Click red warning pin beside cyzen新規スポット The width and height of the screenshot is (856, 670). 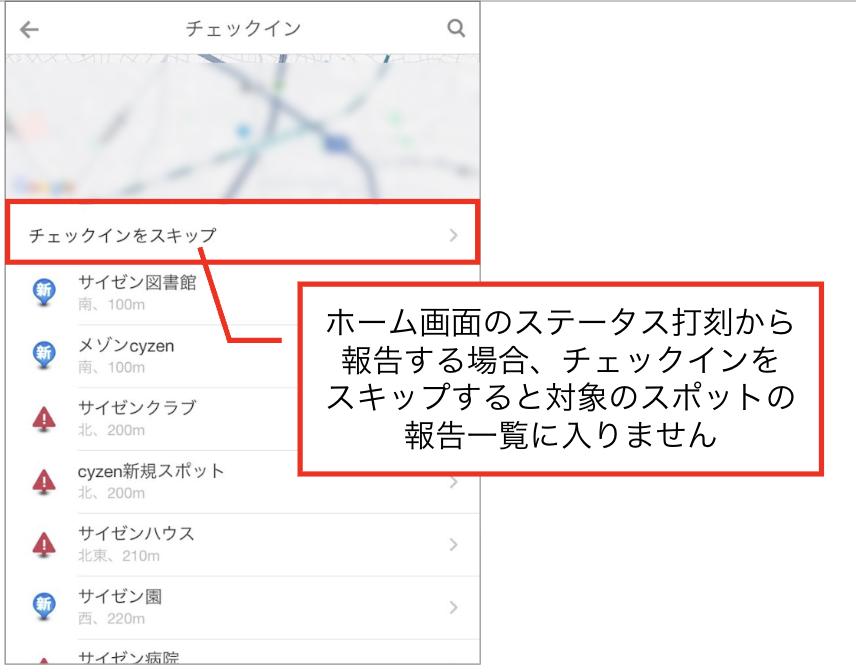(x=44, y=482)
